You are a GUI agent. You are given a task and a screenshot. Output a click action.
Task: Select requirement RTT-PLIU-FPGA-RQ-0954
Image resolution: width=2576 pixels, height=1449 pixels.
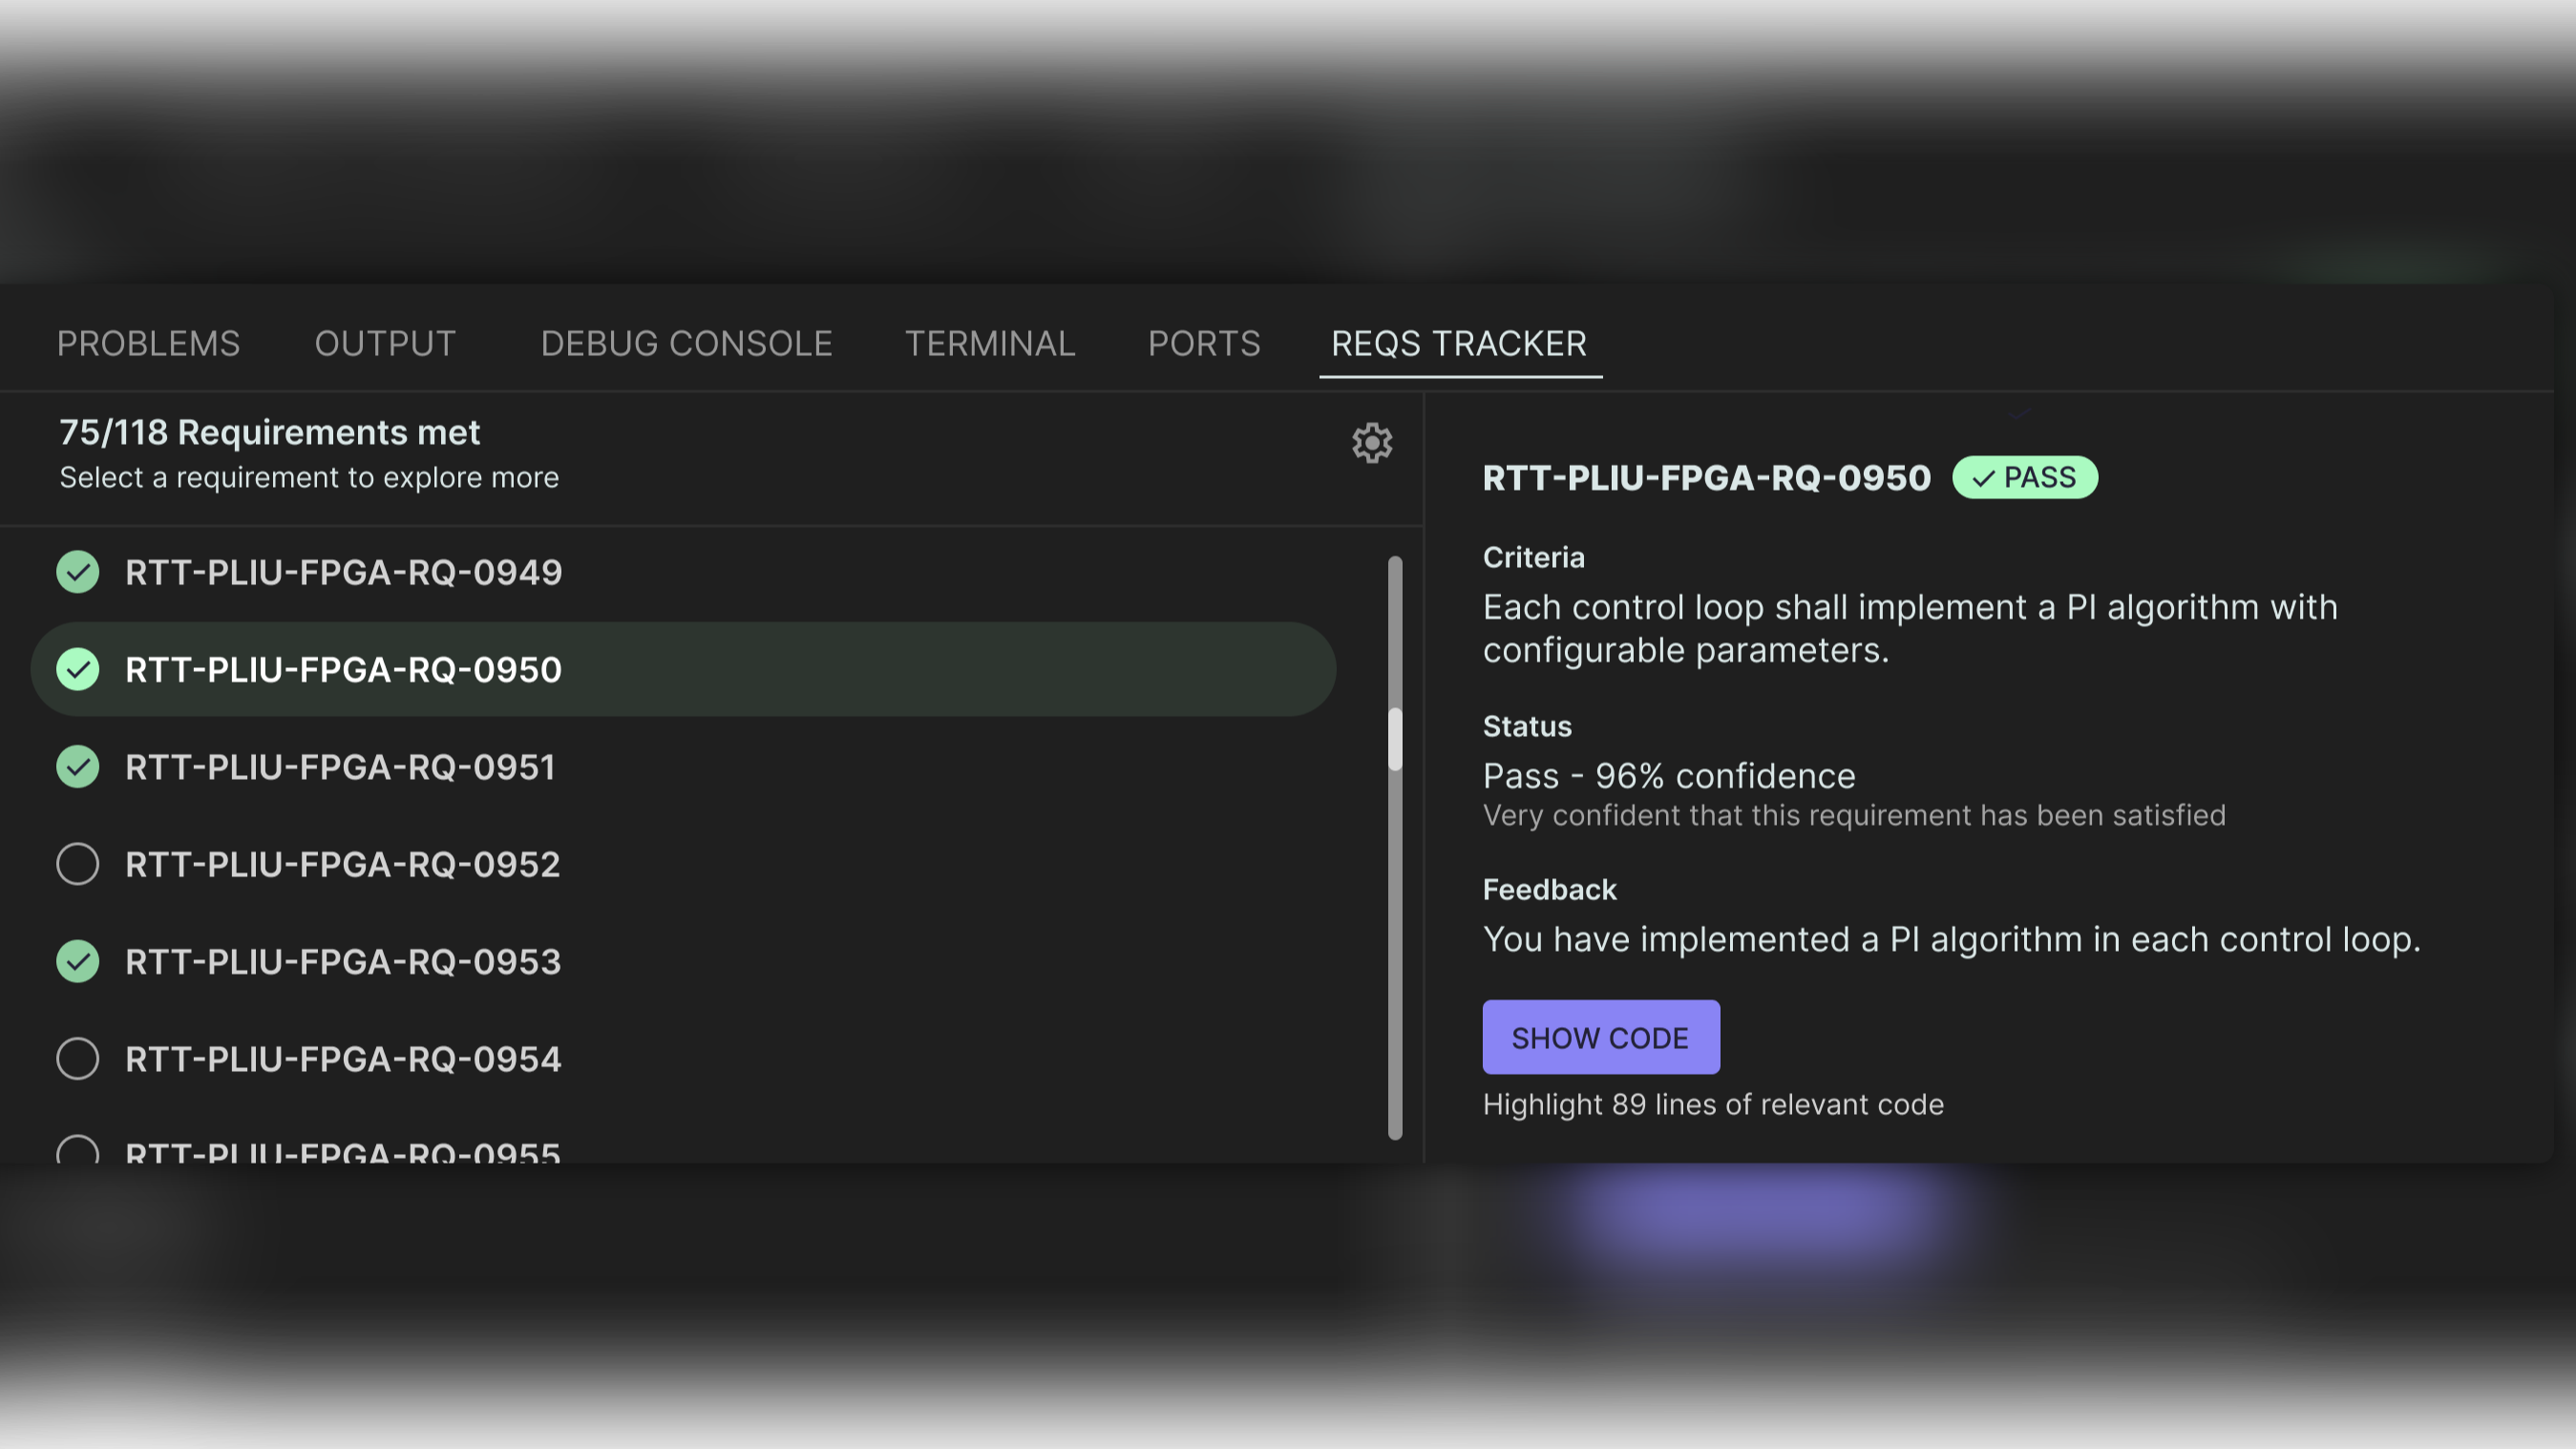(343, 1058)
